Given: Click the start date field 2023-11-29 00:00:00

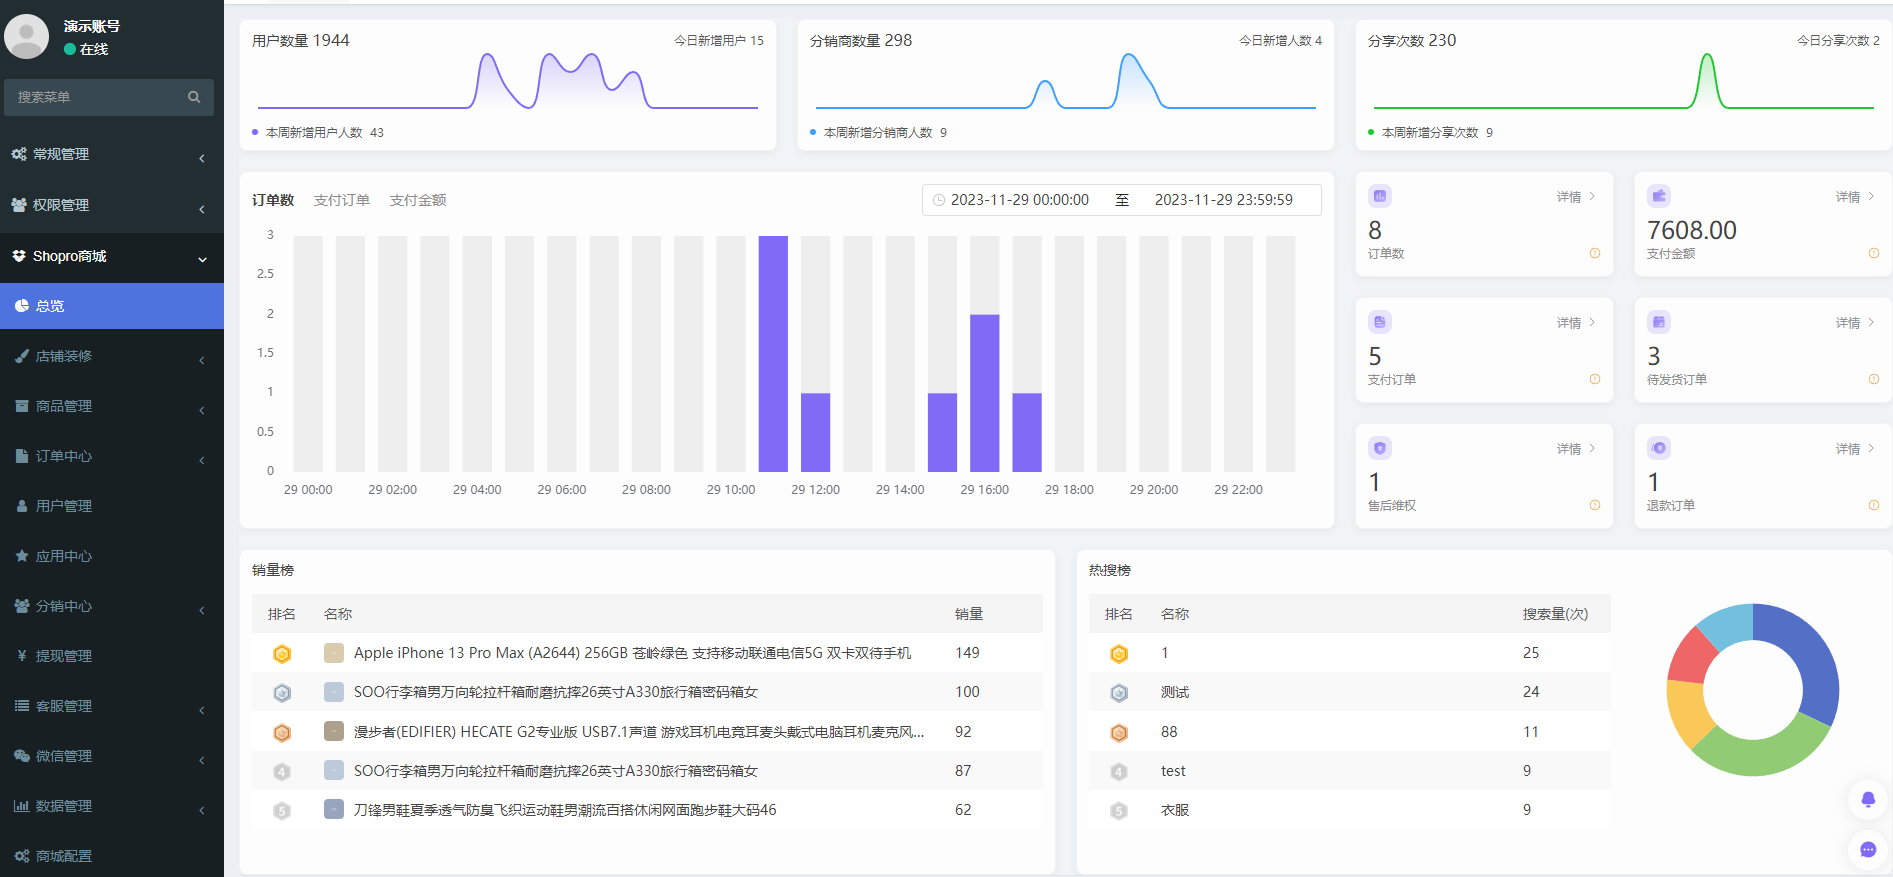Looking at the screenshot, I should click(x=1019, y=200).
